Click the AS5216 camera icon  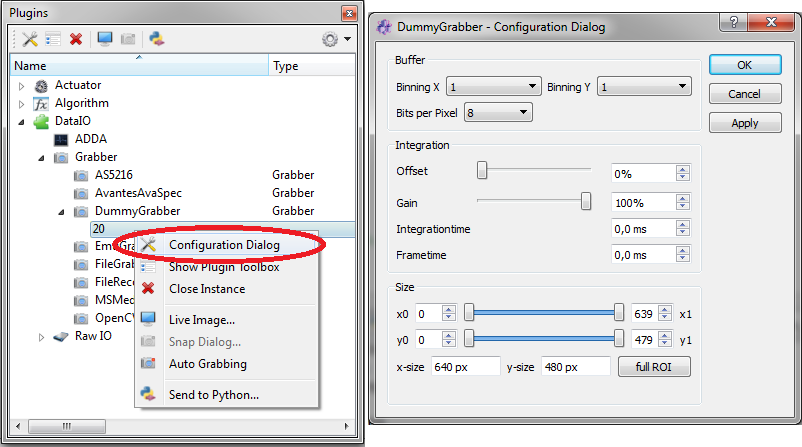tap(81, 176)
